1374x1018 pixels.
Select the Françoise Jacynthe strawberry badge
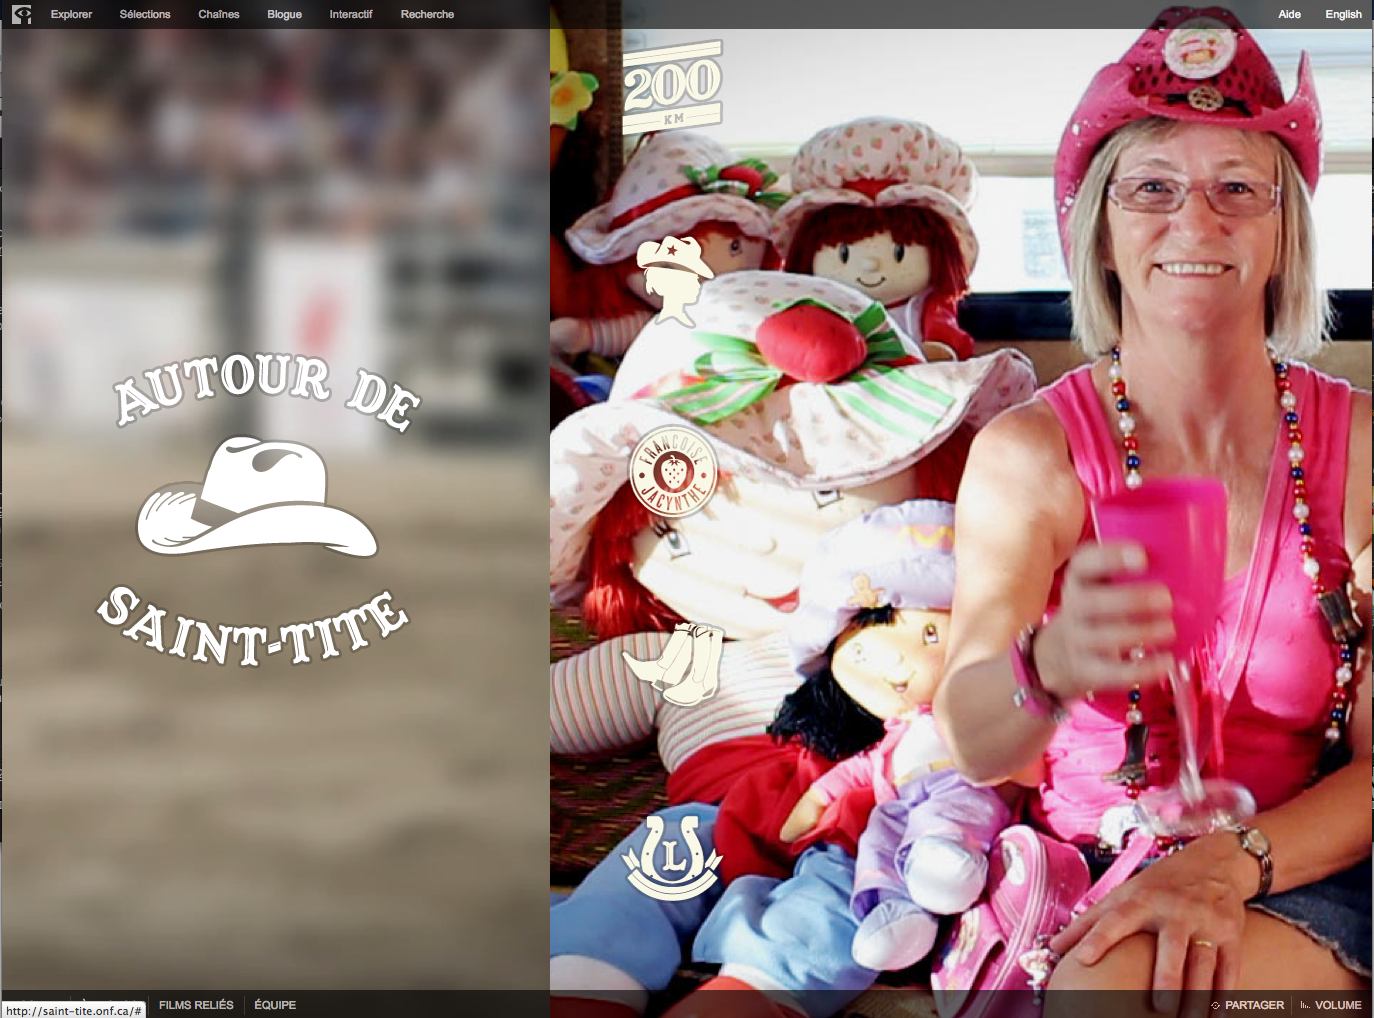(x=673, y=470)
